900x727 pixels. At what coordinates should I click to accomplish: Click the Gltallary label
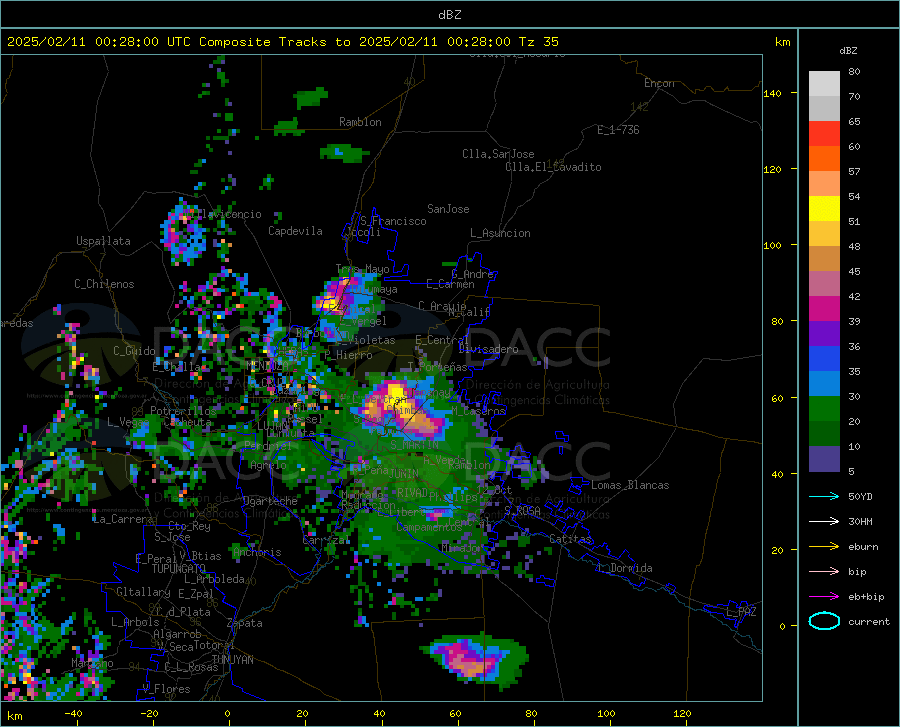[143, 592]
